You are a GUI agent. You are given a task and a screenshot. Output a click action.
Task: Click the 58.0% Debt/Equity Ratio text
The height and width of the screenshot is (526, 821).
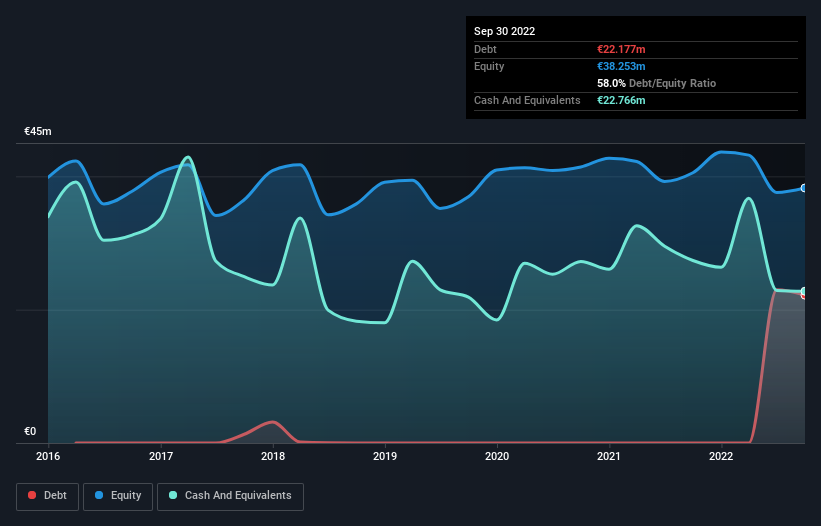point(657,83)
